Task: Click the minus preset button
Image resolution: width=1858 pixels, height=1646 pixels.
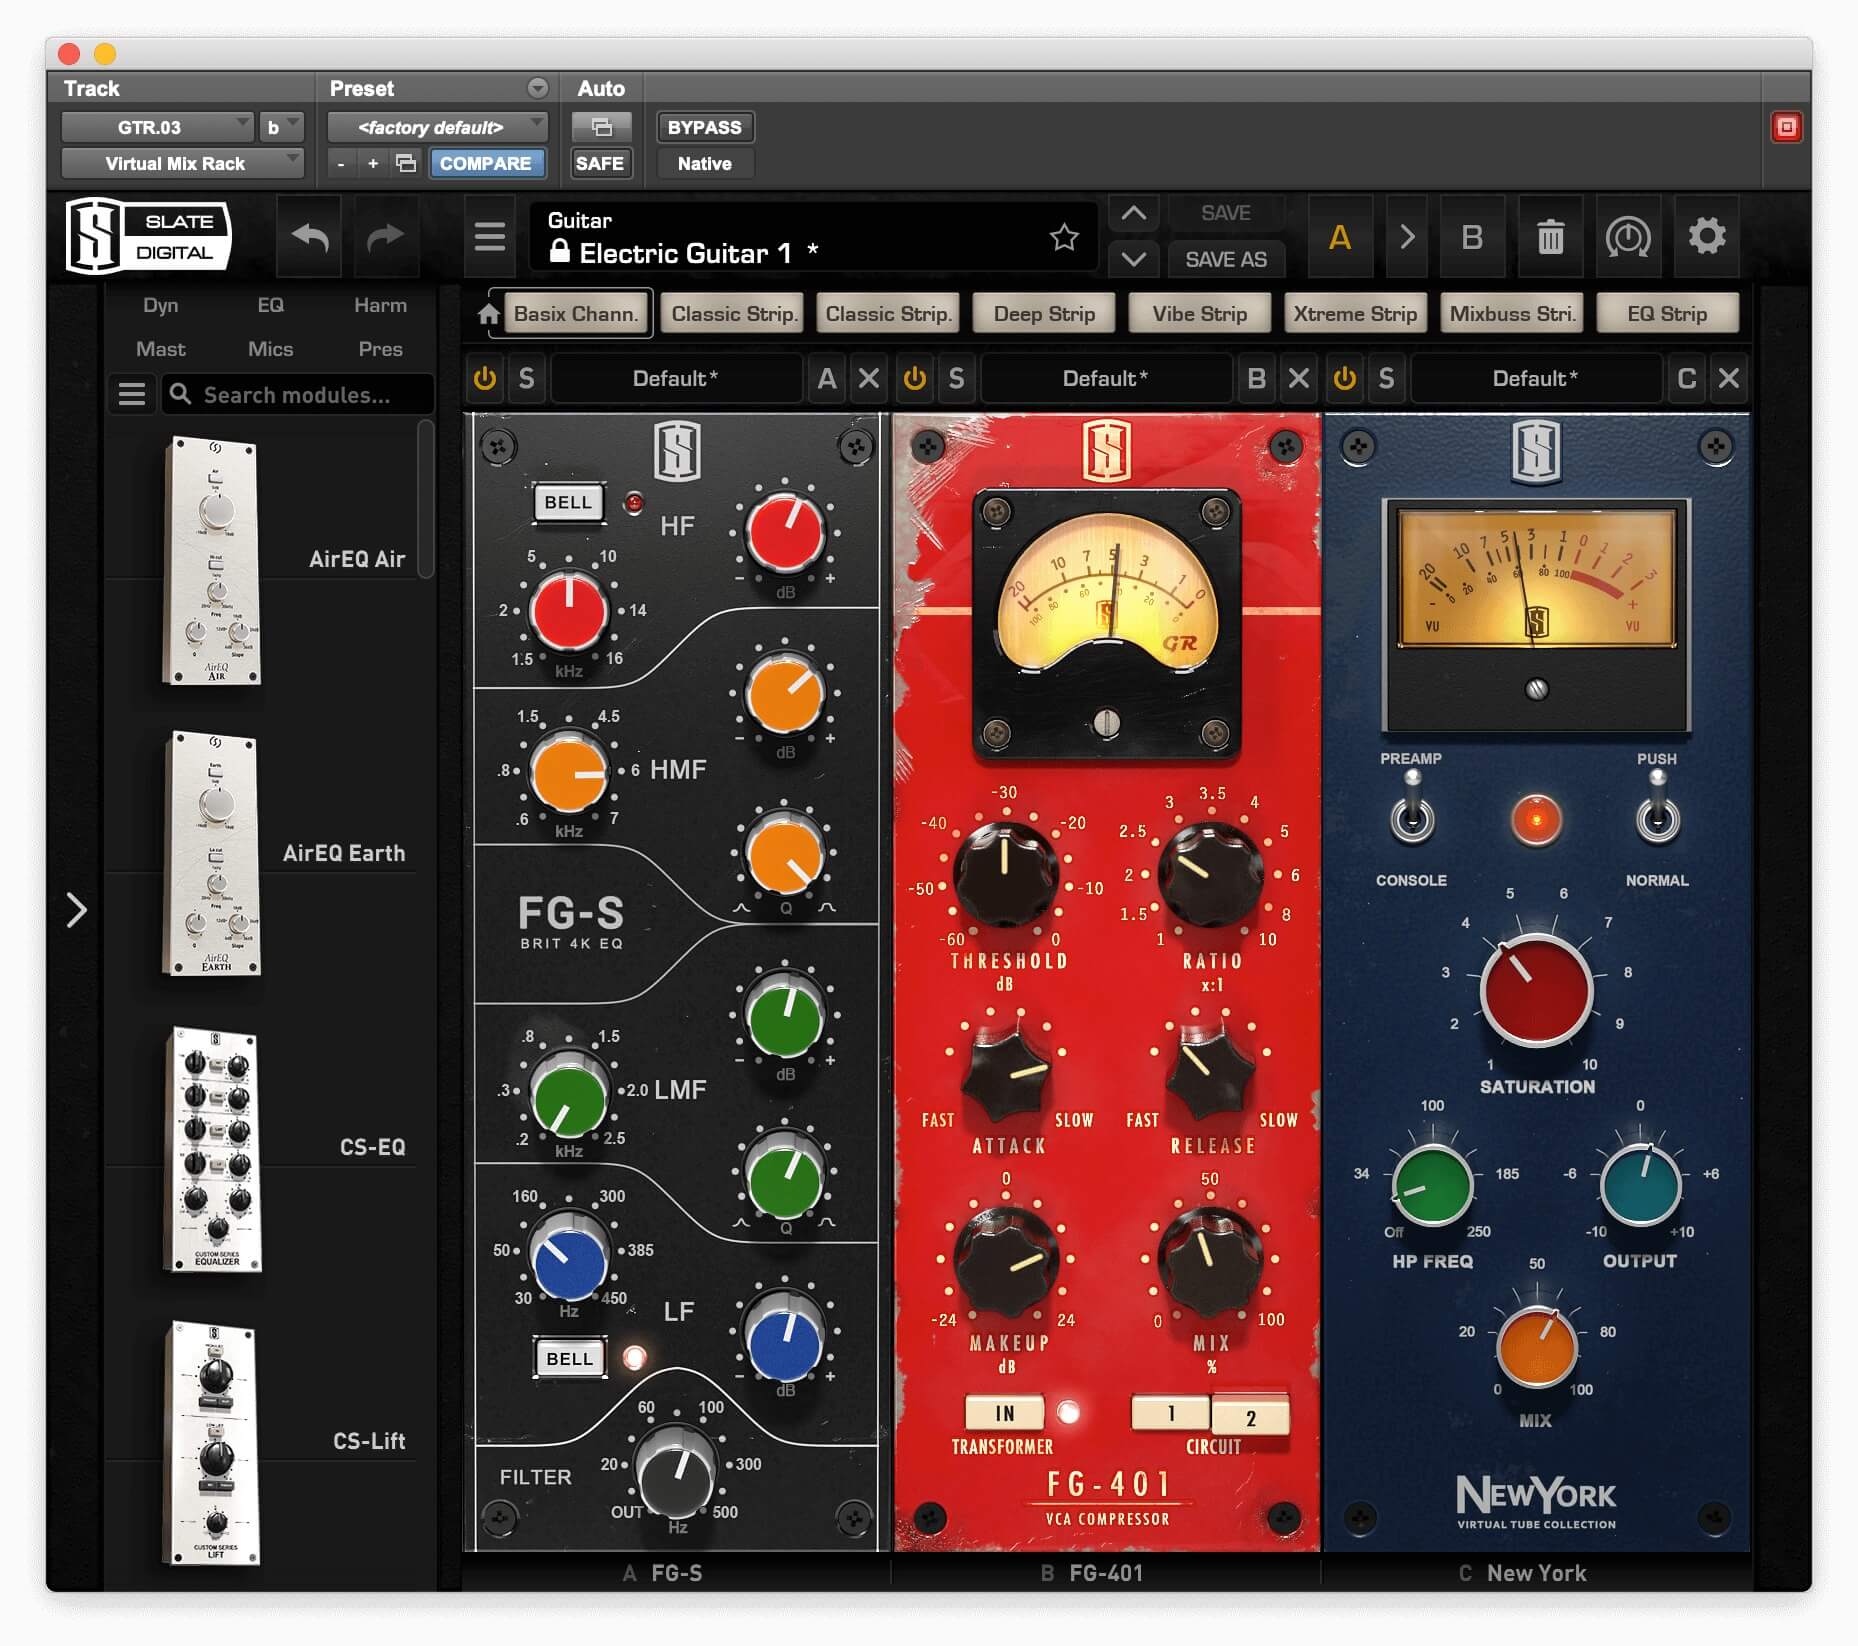Action: click(x=341, y=163)
